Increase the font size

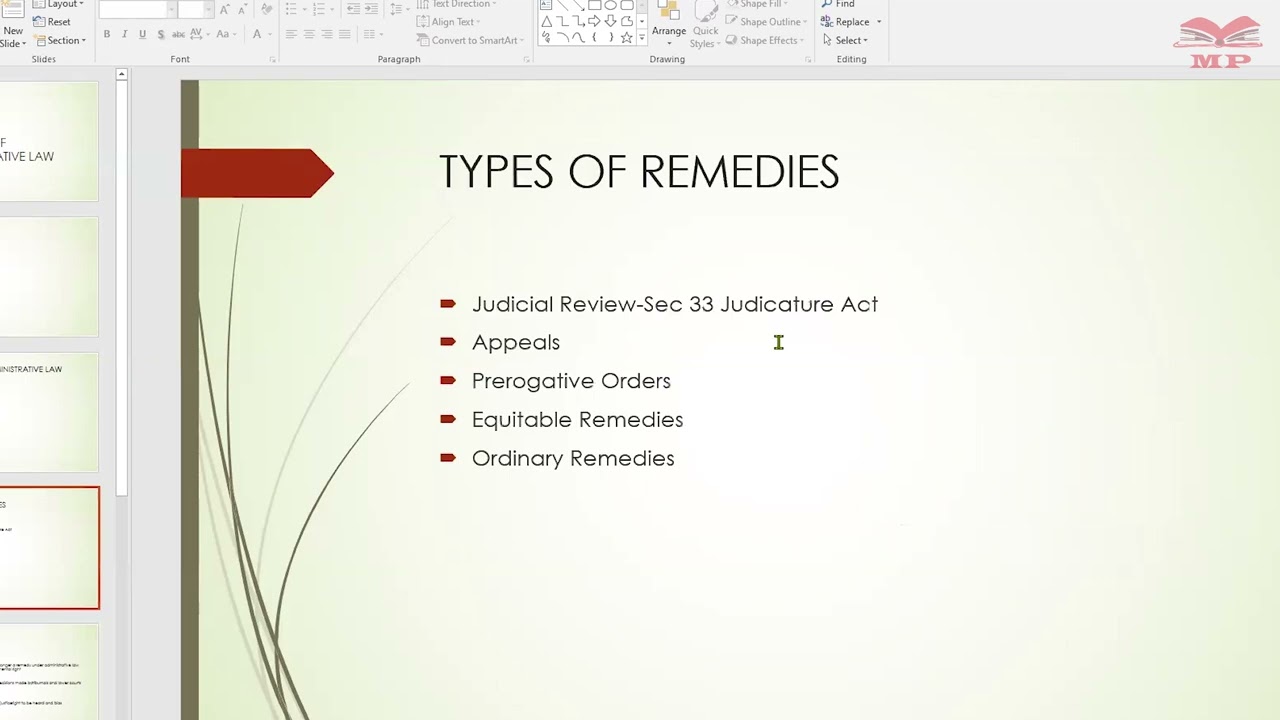coord(224,9)
